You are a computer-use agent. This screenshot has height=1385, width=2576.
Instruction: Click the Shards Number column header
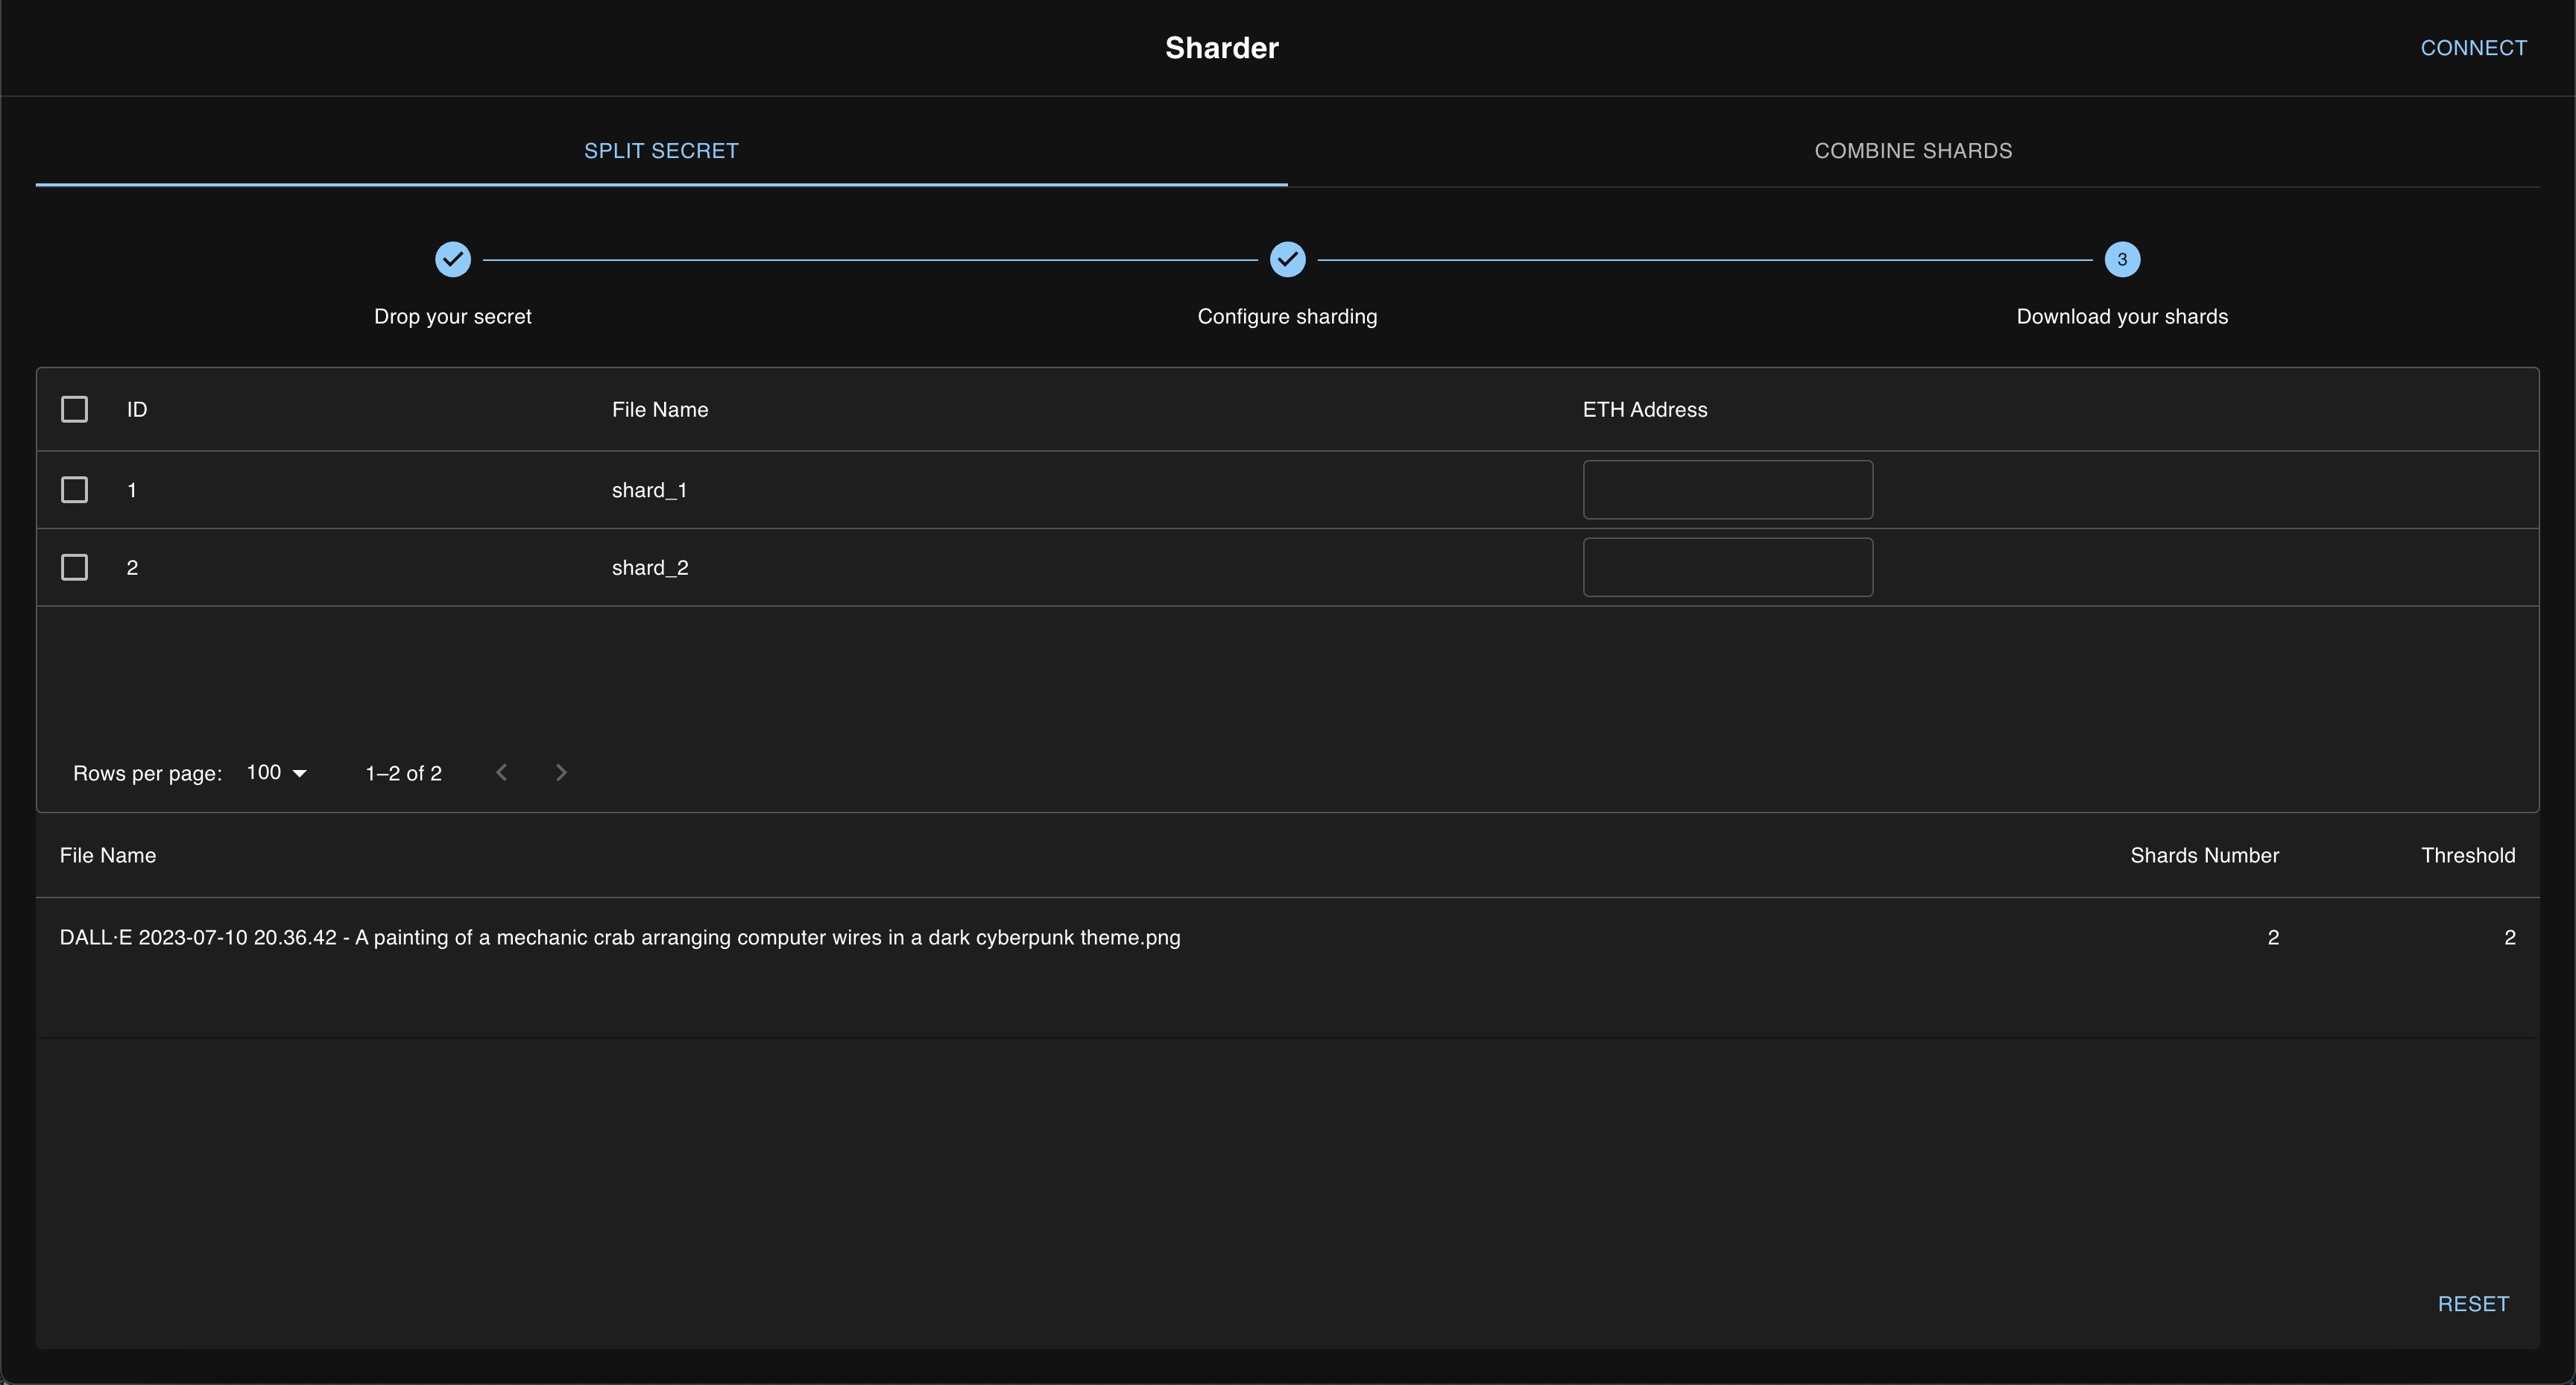2204,856
